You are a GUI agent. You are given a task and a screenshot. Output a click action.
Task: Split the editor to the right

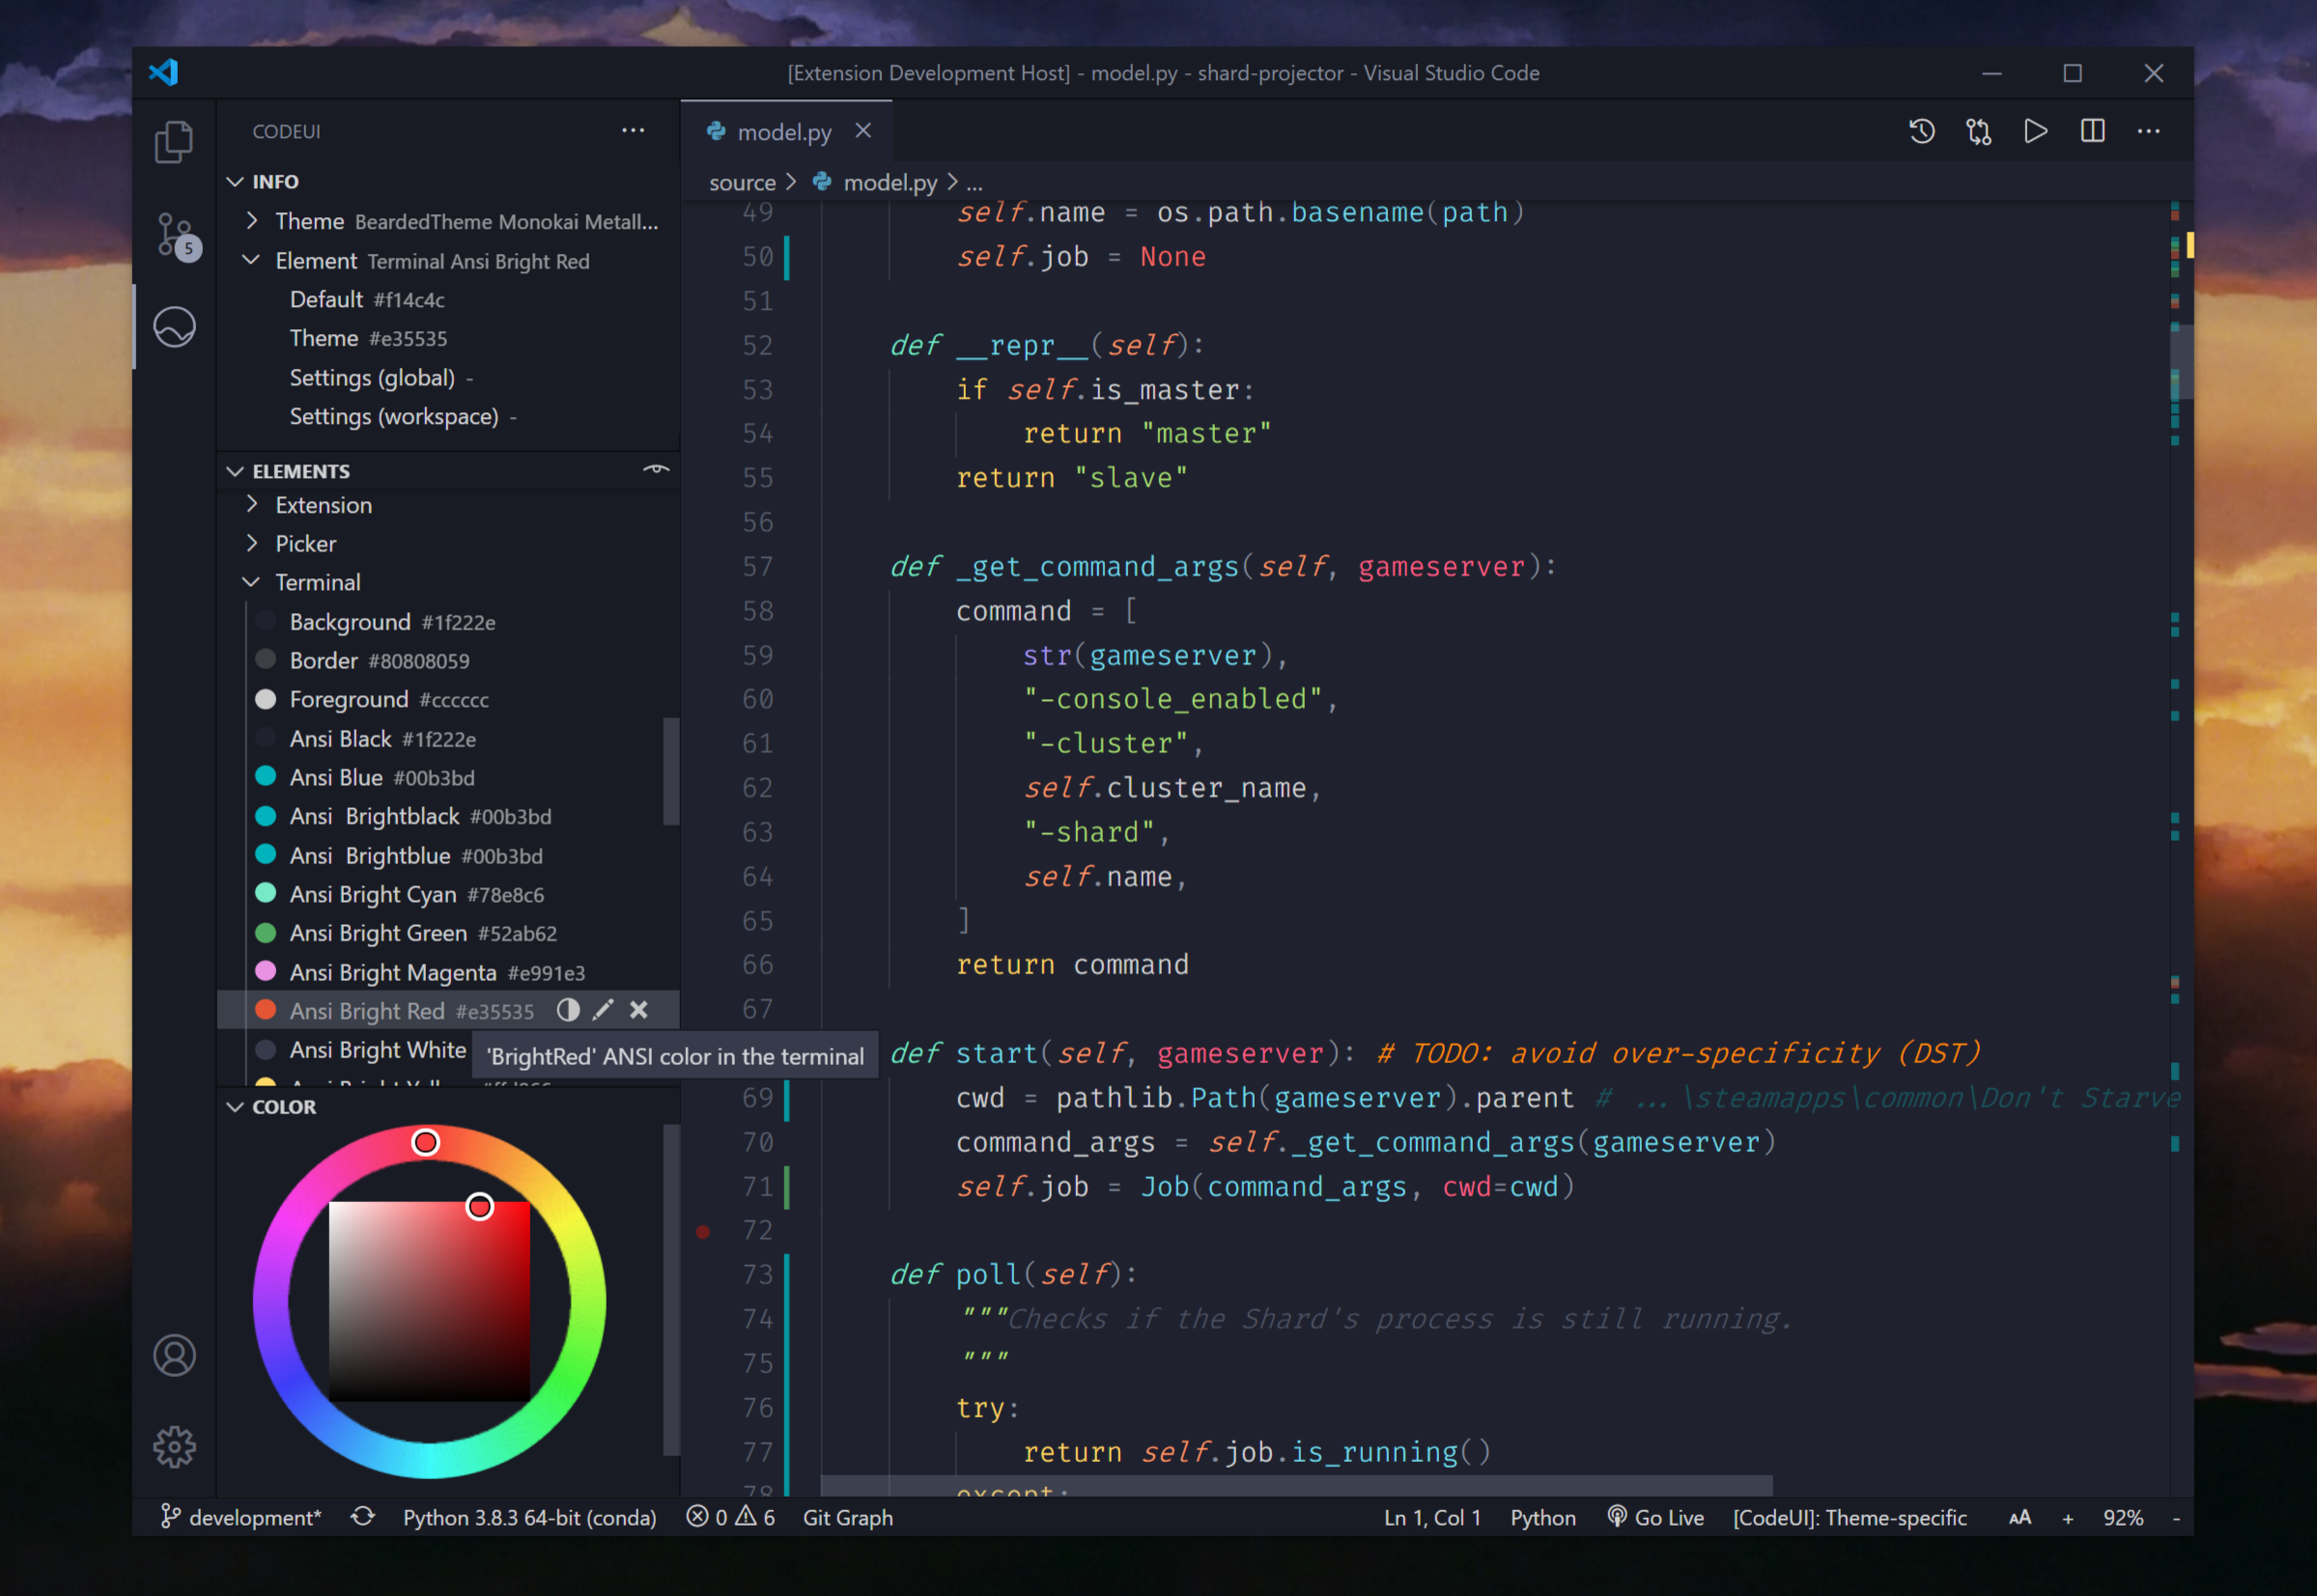2092,132
